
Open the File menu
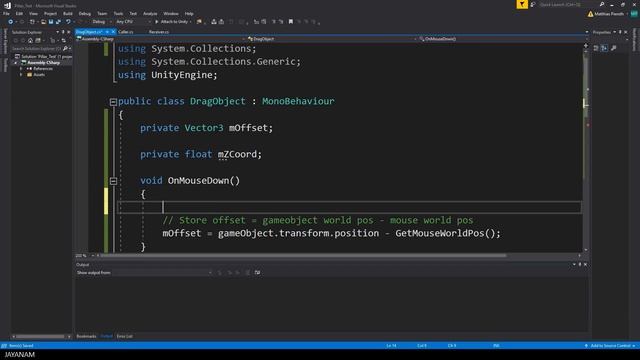click(x=6, y=13)
